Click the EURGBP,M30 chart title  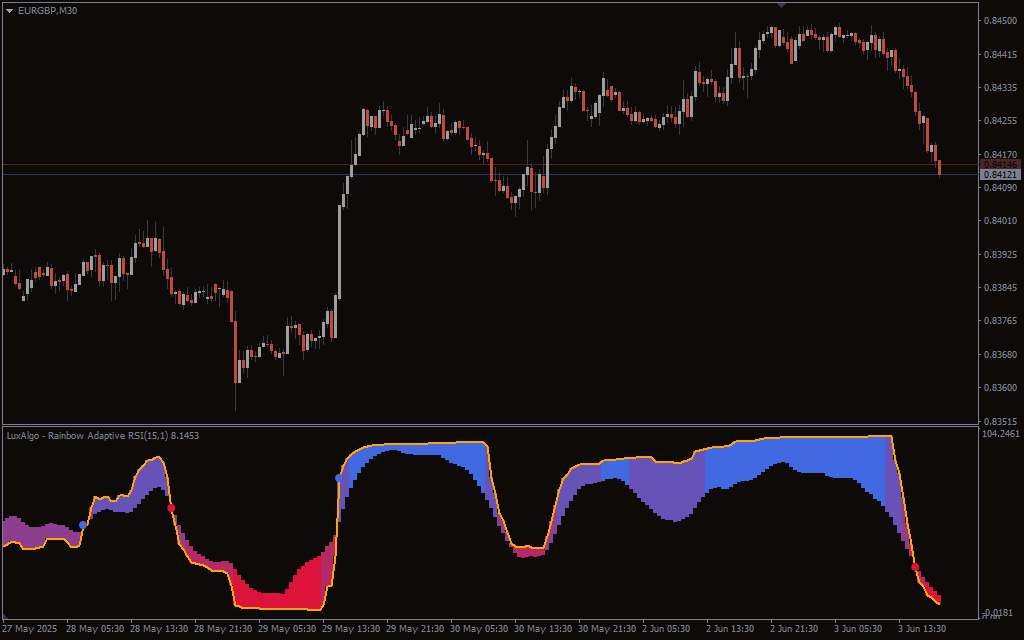pyautogui.click(x=47, y=10)
